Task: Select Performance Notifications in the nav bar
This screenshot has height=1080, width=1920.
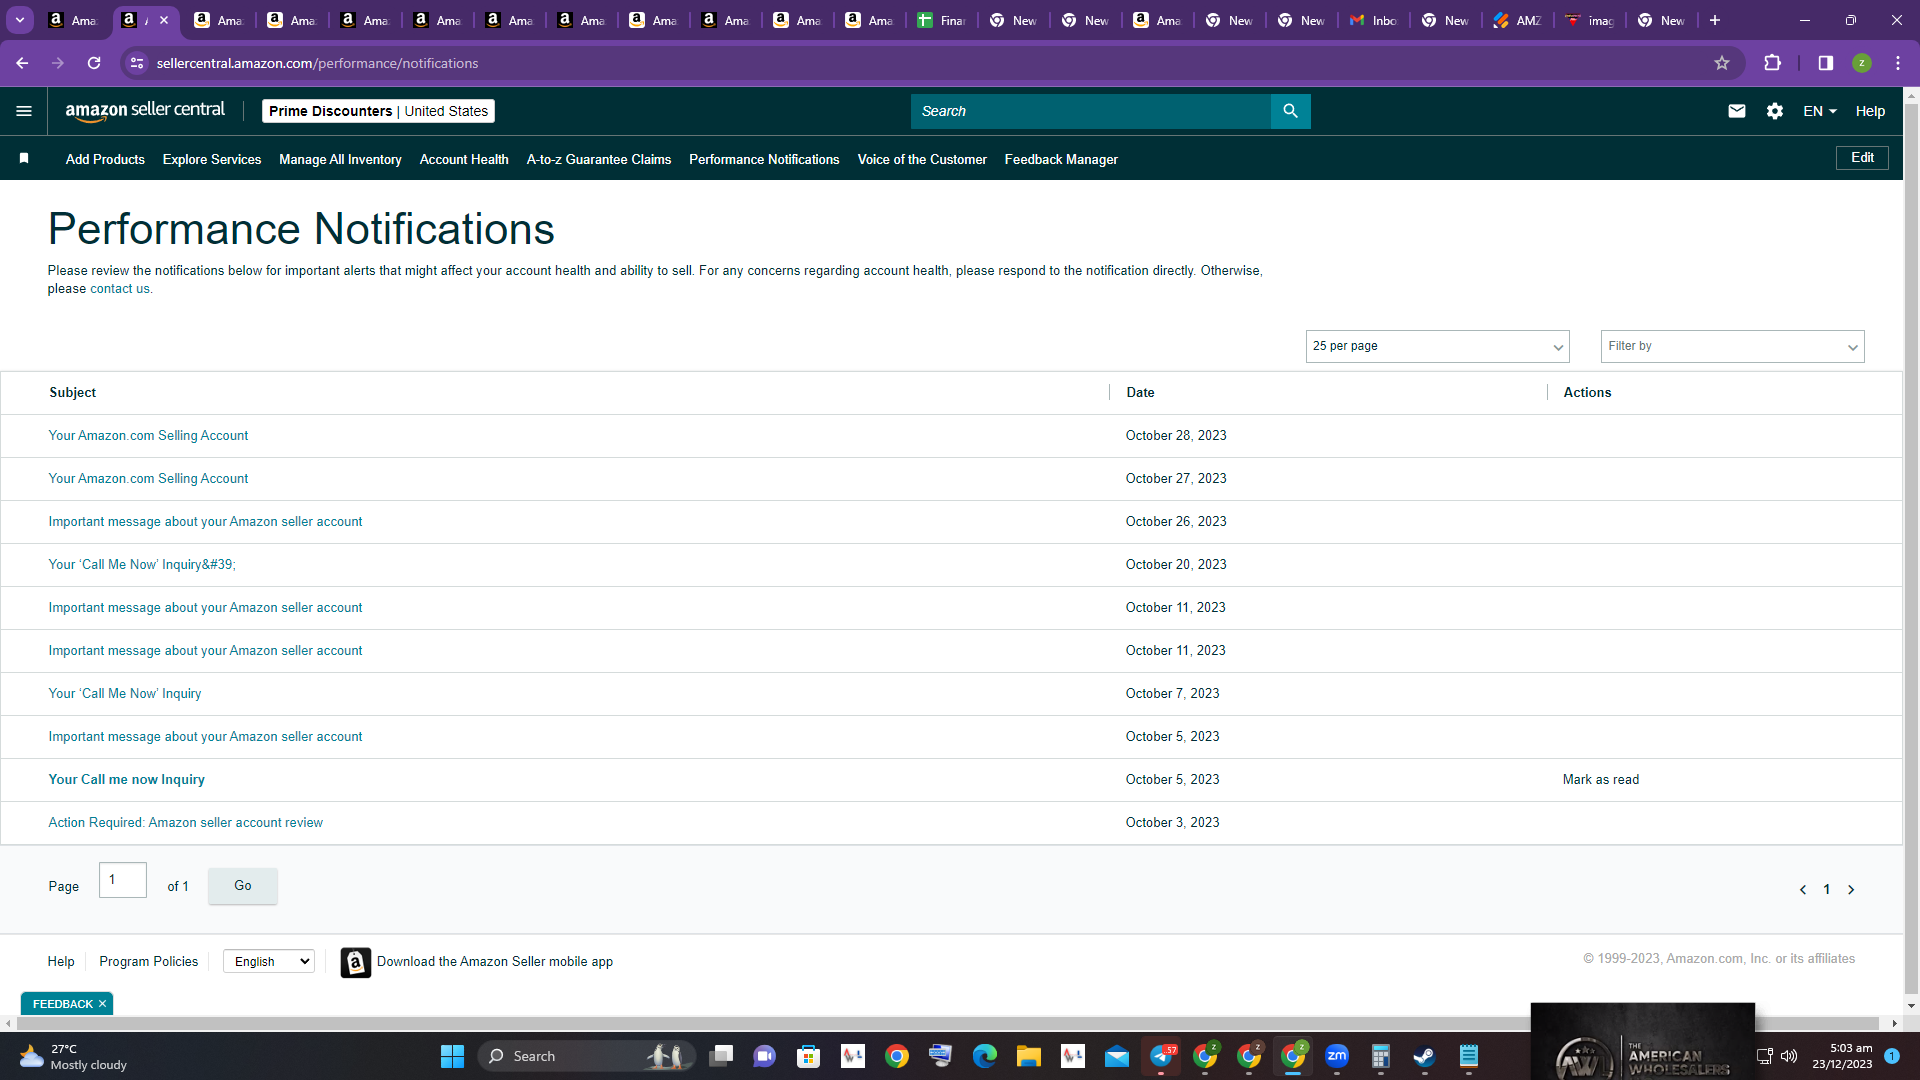Action: [x=764, y=159]
